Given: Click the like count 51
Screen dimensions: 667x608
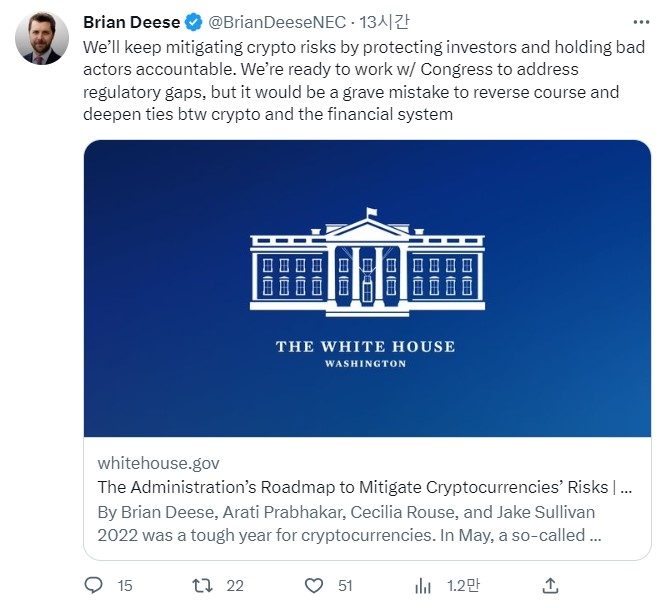Looking at the screenshot, I should (x=344, y=586).
